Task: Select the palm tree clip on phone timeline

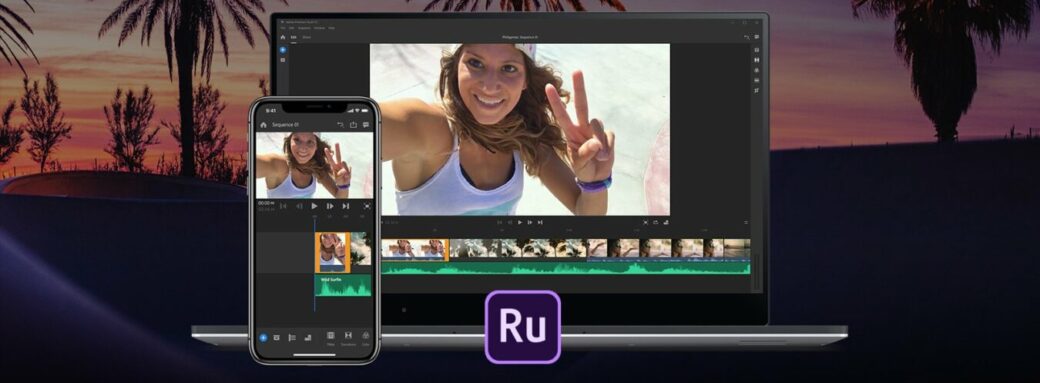Action: click(361, 249)
